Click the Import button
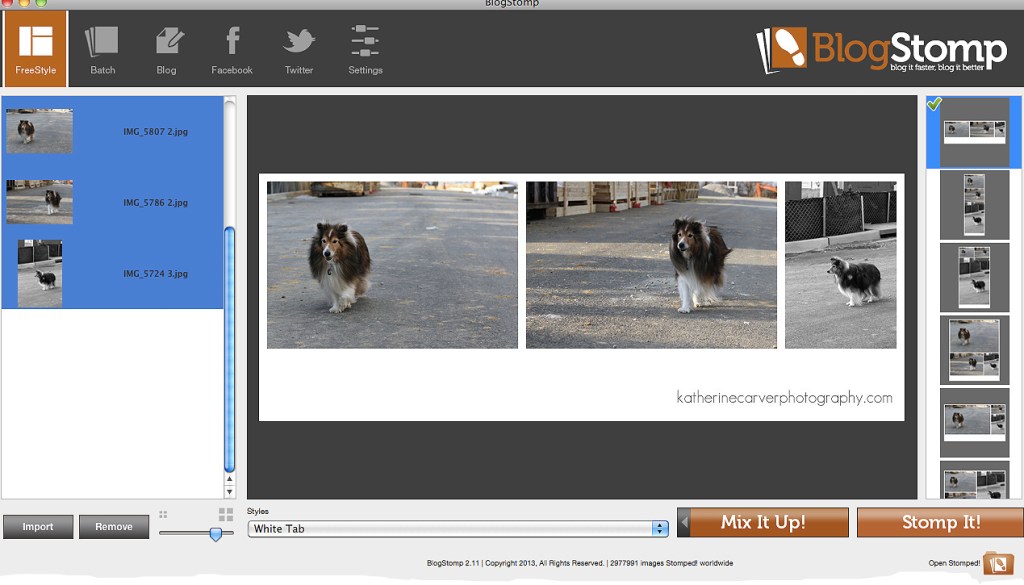 (x=37, y=526)
